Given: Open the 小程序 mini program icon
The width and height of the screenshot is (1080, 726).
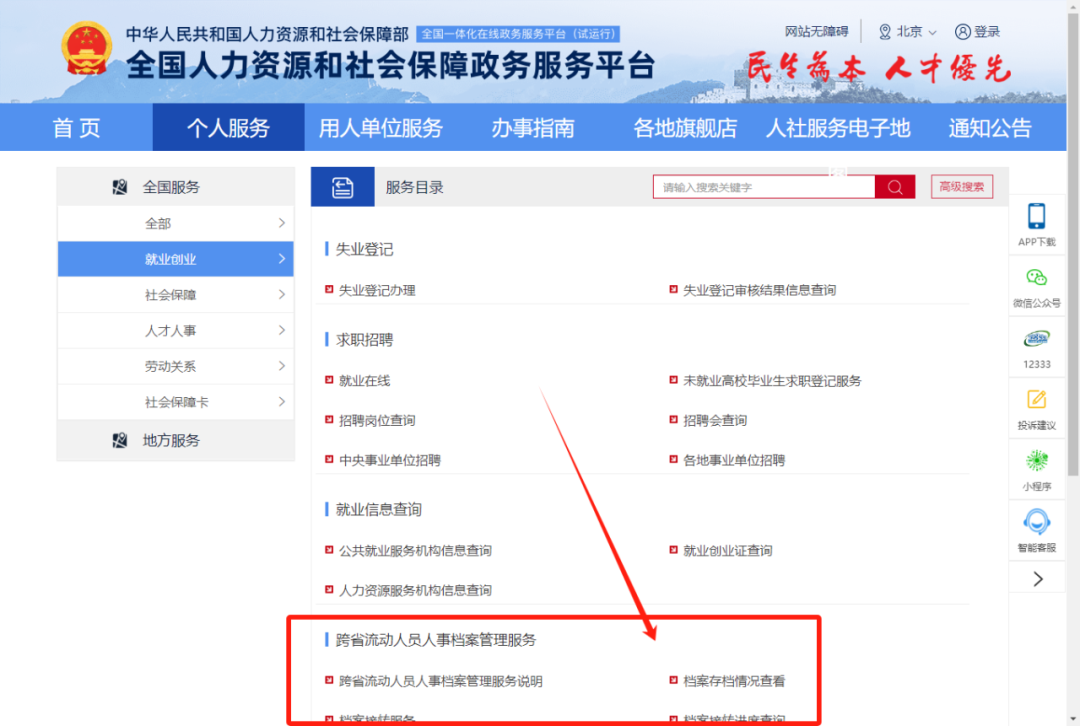Looking at the screenshot, I should pyautogui.click(x=1037, y=466).
